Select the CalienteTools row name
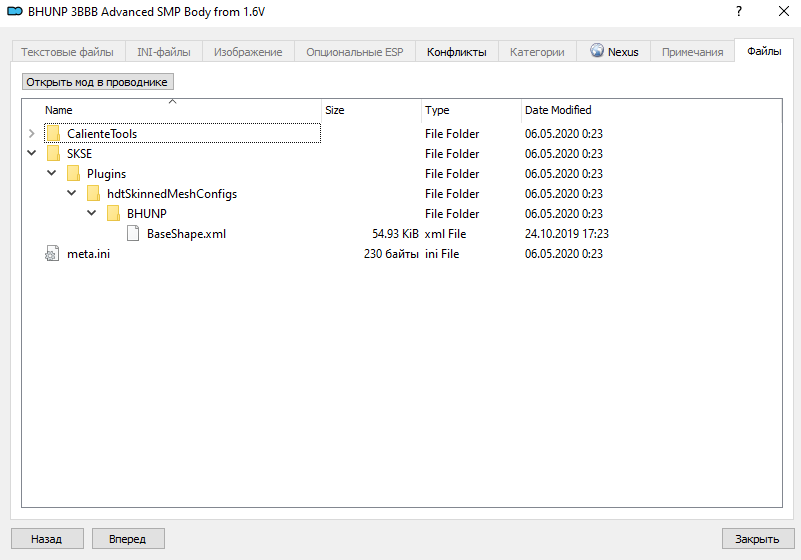The image size is (801, 560). (x=102, y=134)
